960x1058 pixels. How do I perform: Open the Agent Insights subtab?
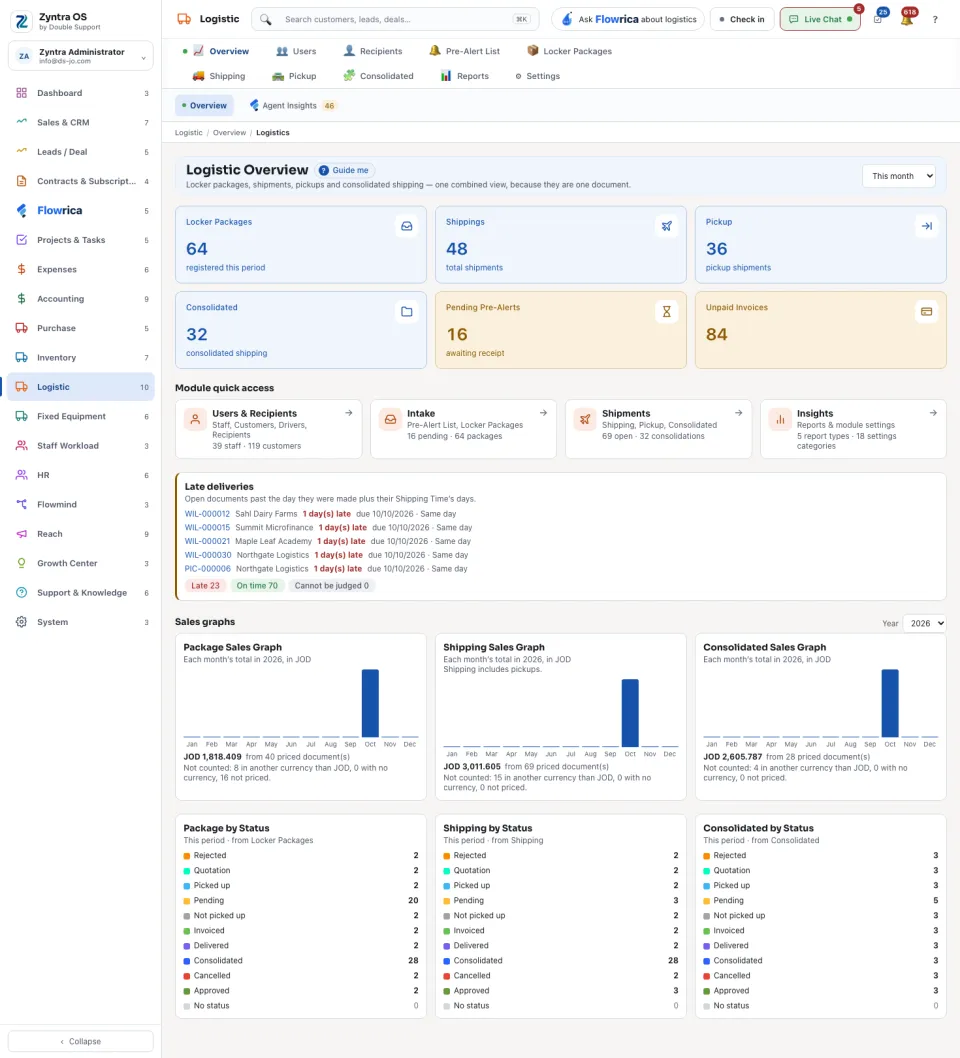[293, 106]
